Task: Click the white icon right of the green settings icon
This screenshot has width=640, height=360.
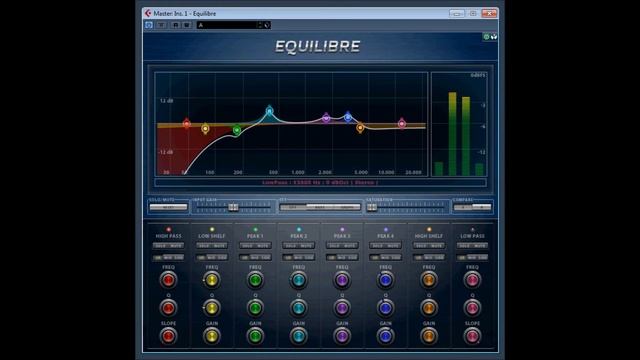Action: click(494, 37)
